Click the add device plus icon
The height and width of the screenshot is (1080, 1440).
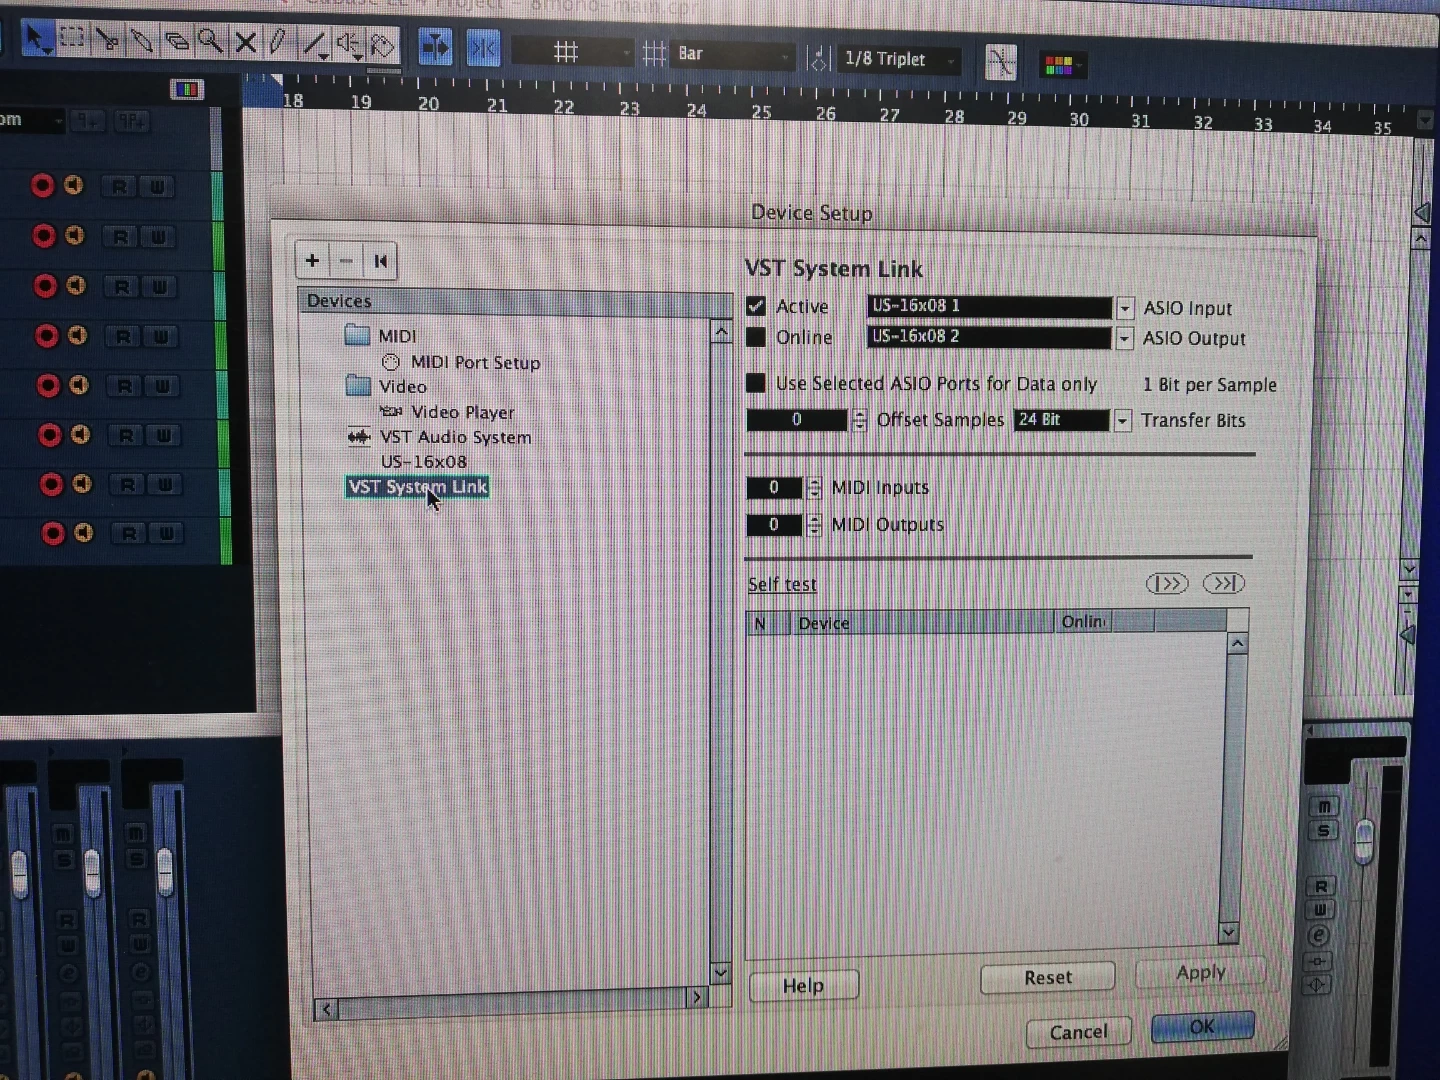click(312, 261)
